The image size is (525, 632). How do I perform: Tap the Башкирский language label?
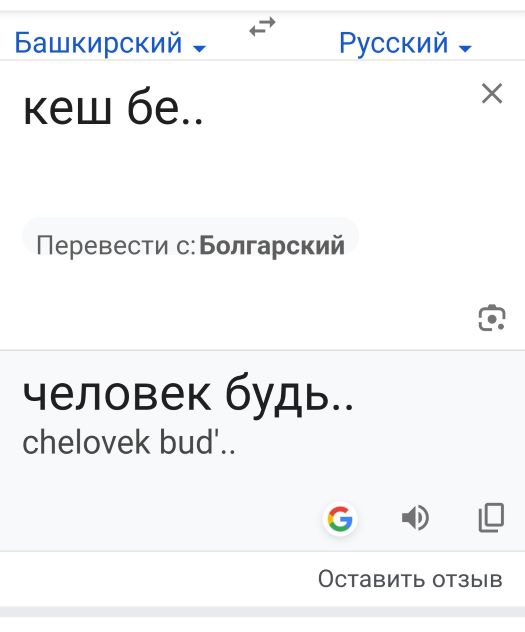[x=98, y=43]
